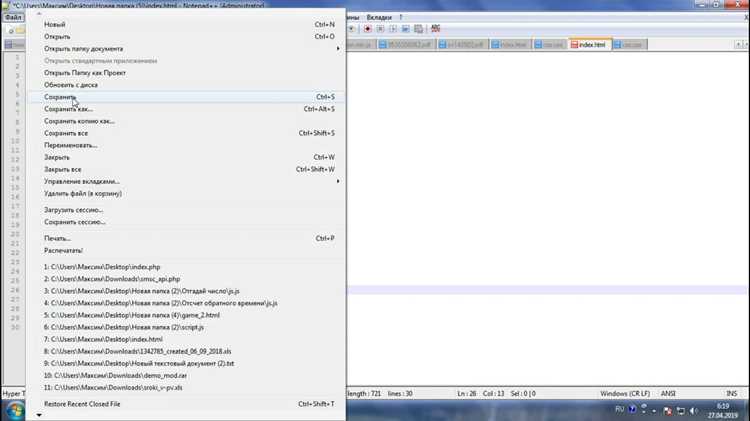750x421 pixels.
Task: Start macro recording with red dot icon
Action: [367, 29]
